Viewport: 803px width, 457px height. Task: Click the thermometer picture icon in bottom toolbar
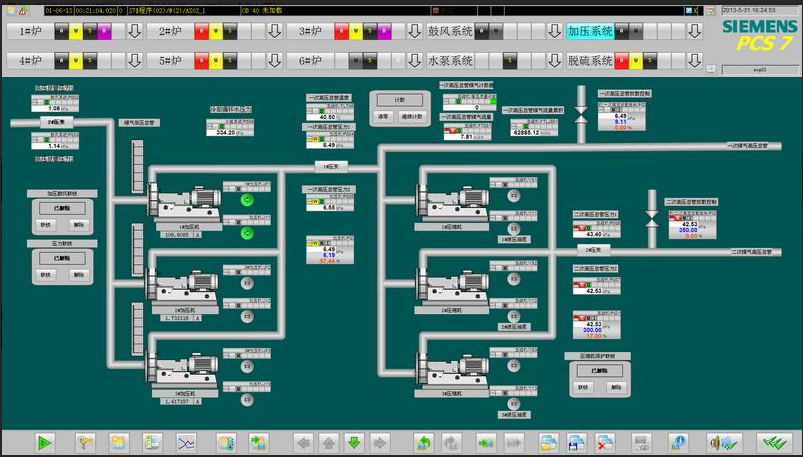(x=226, y=442)
